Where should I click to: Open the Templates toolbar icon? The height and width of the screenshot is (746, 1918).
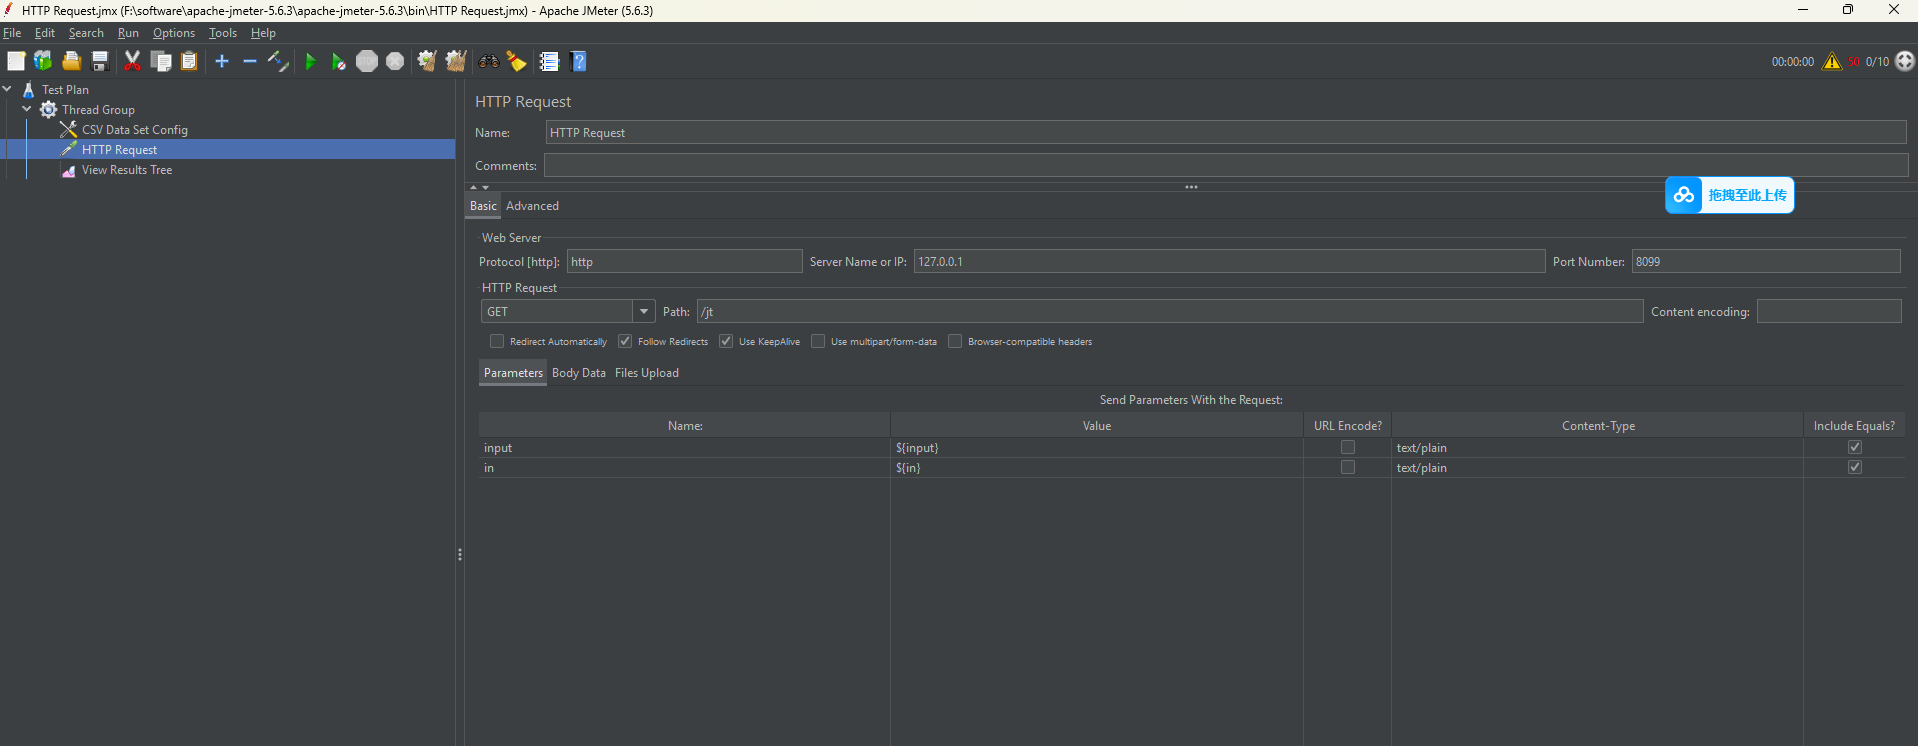tap(43, 61)
